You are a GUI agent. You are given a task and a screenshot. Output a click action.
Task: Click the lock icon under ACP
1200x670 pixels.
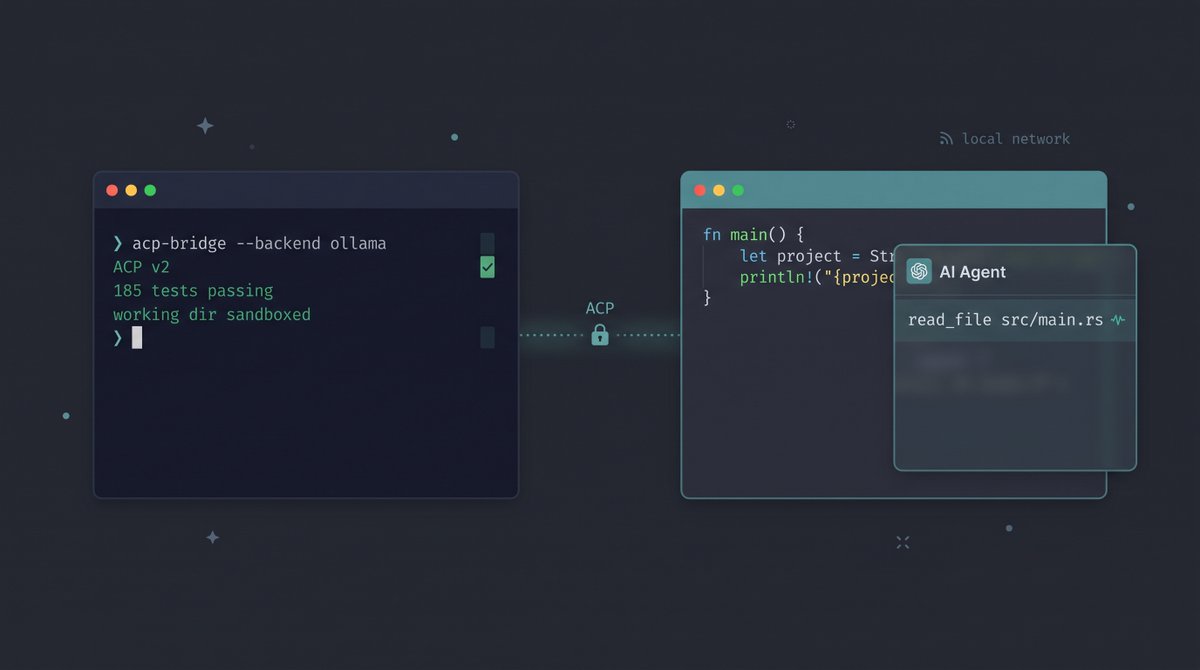click(x=600, y=335)
